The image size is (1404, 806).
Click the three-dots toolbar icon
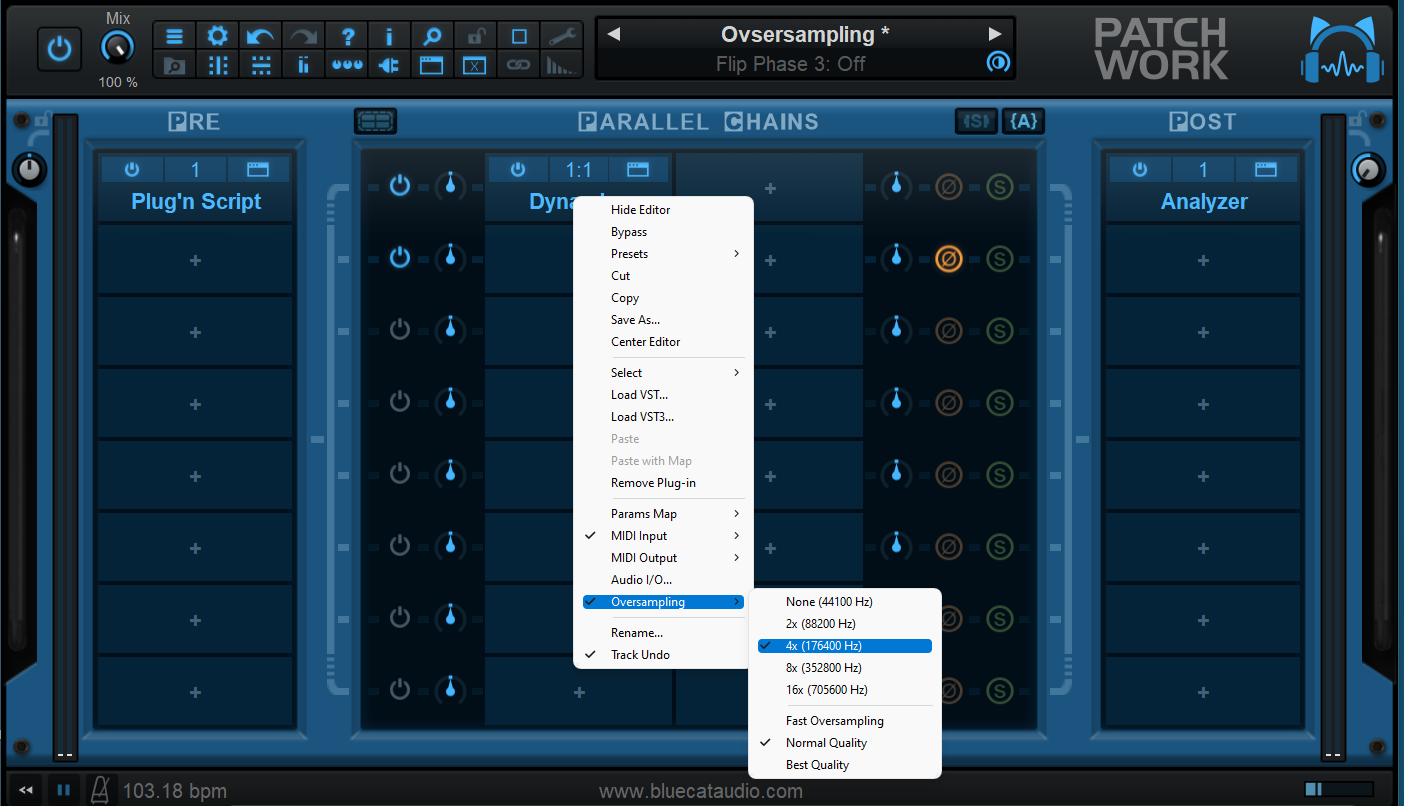click(x=347, y=65)
